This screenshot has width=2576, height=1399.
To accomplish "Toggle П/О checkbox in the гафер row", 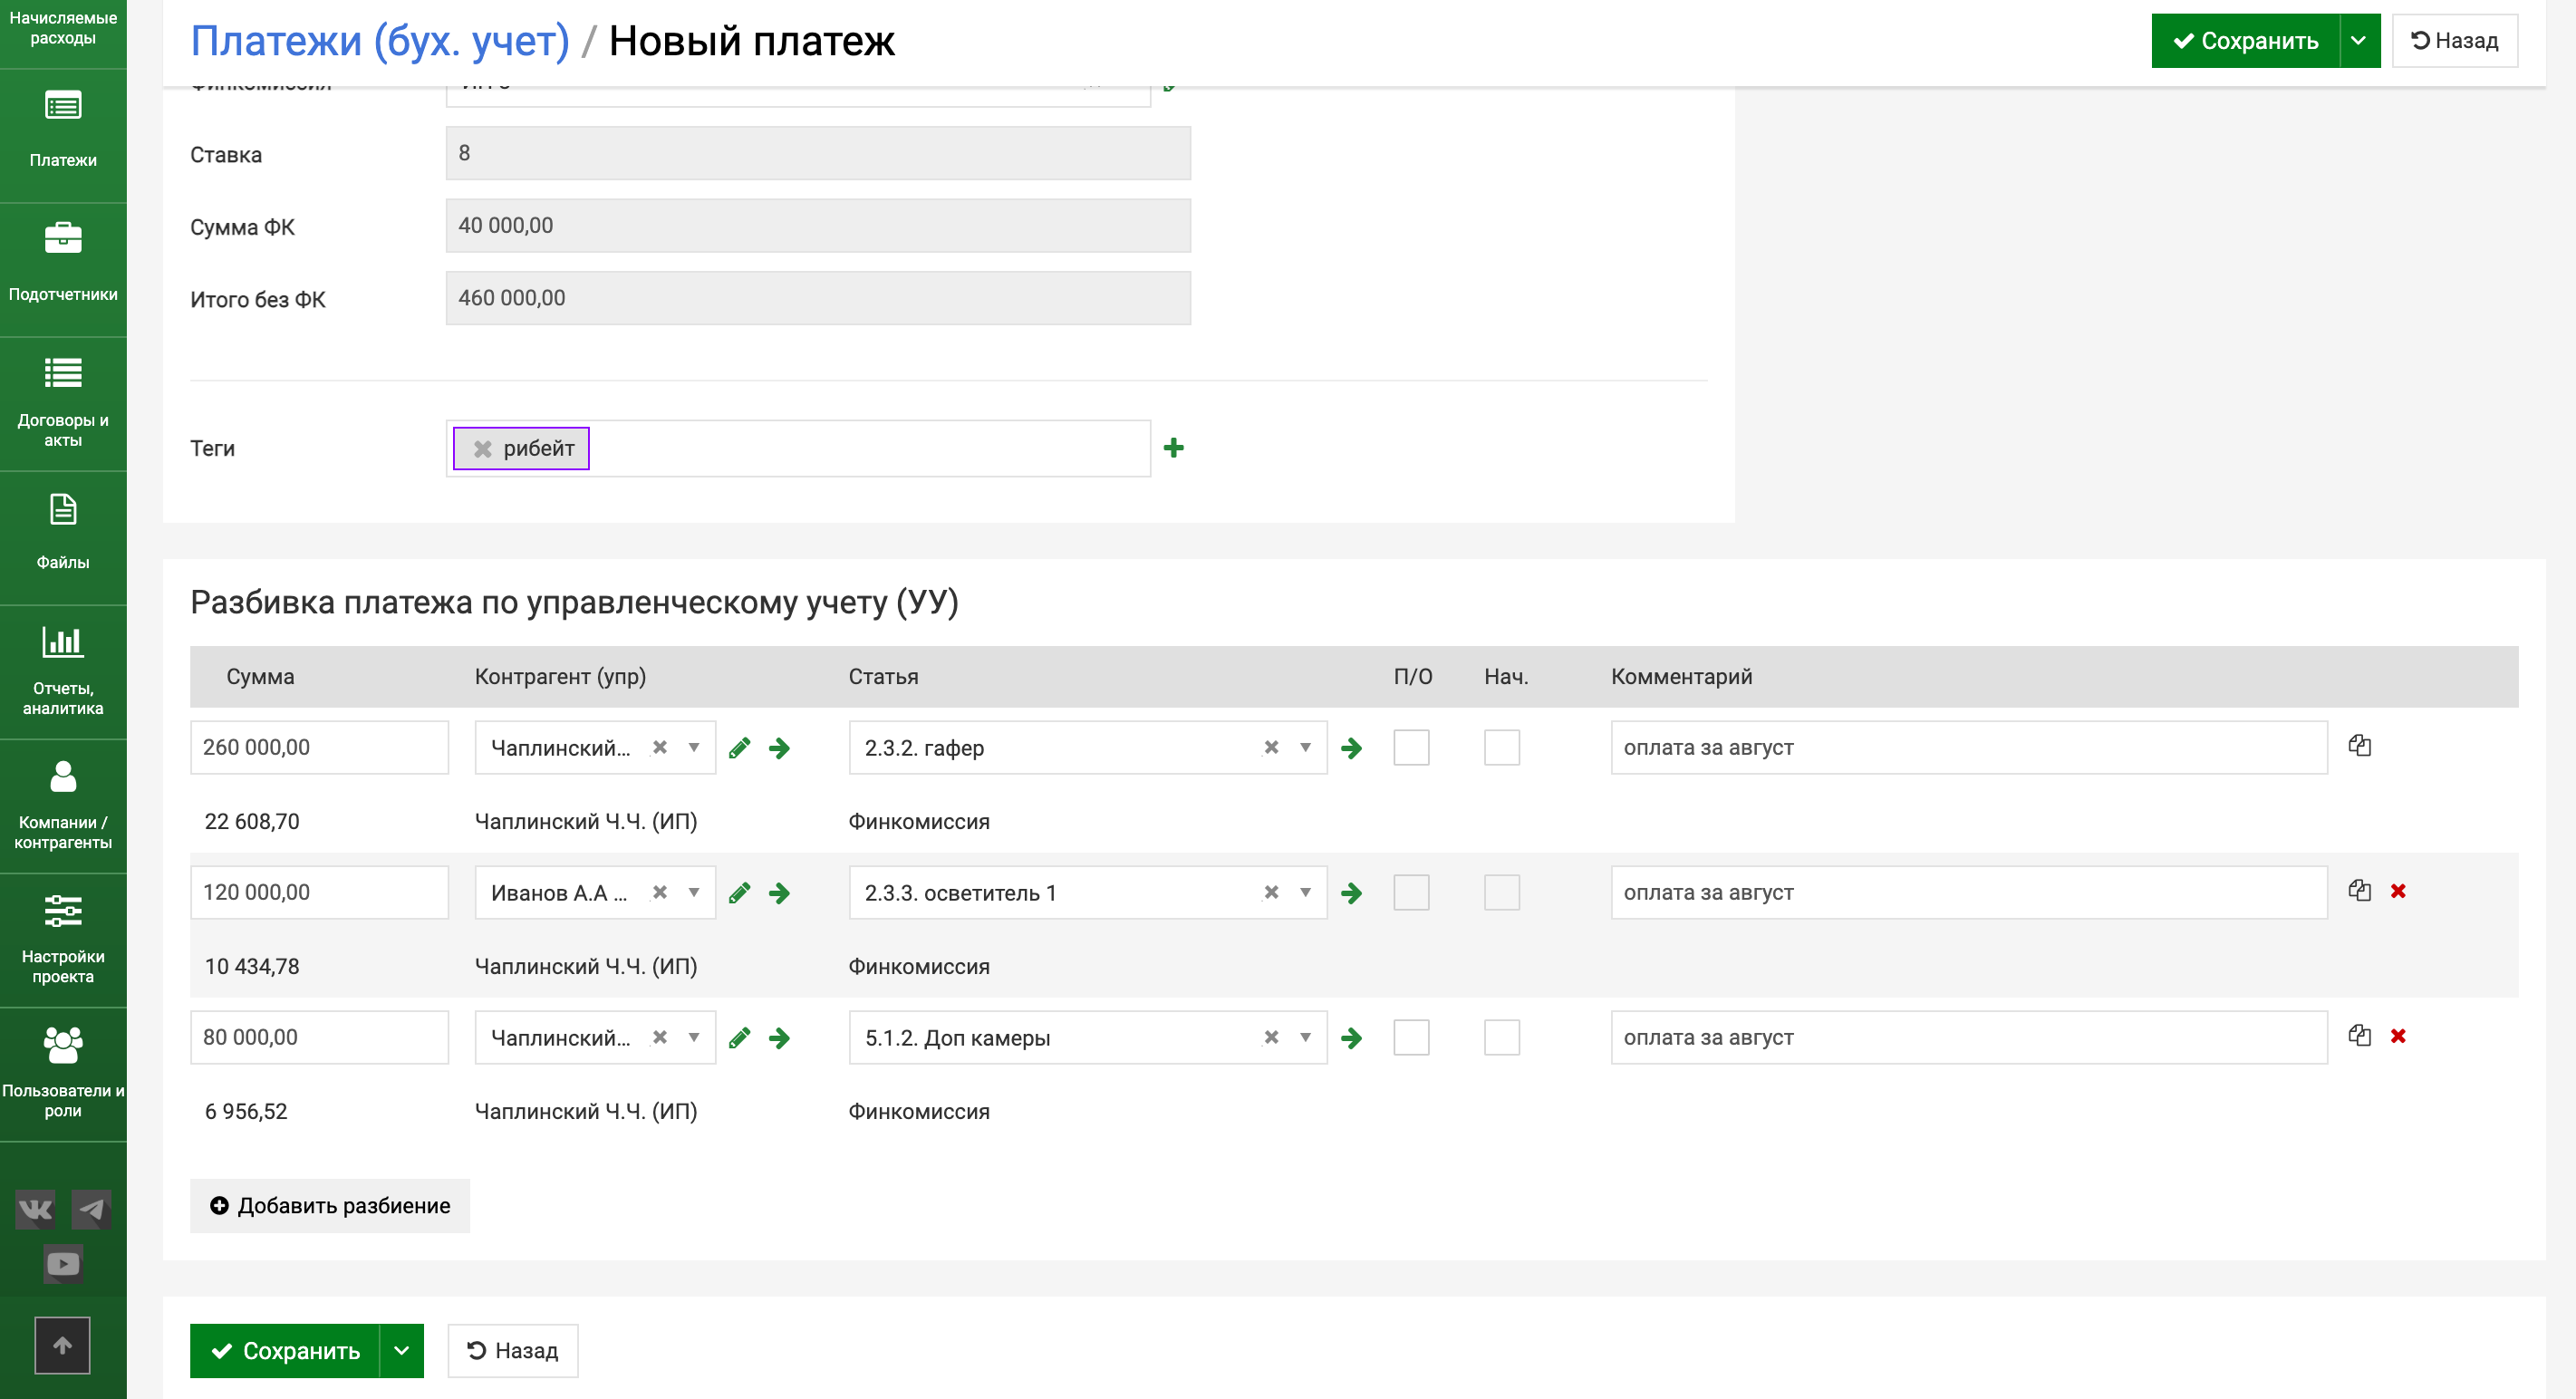I will coord(1411,748).
